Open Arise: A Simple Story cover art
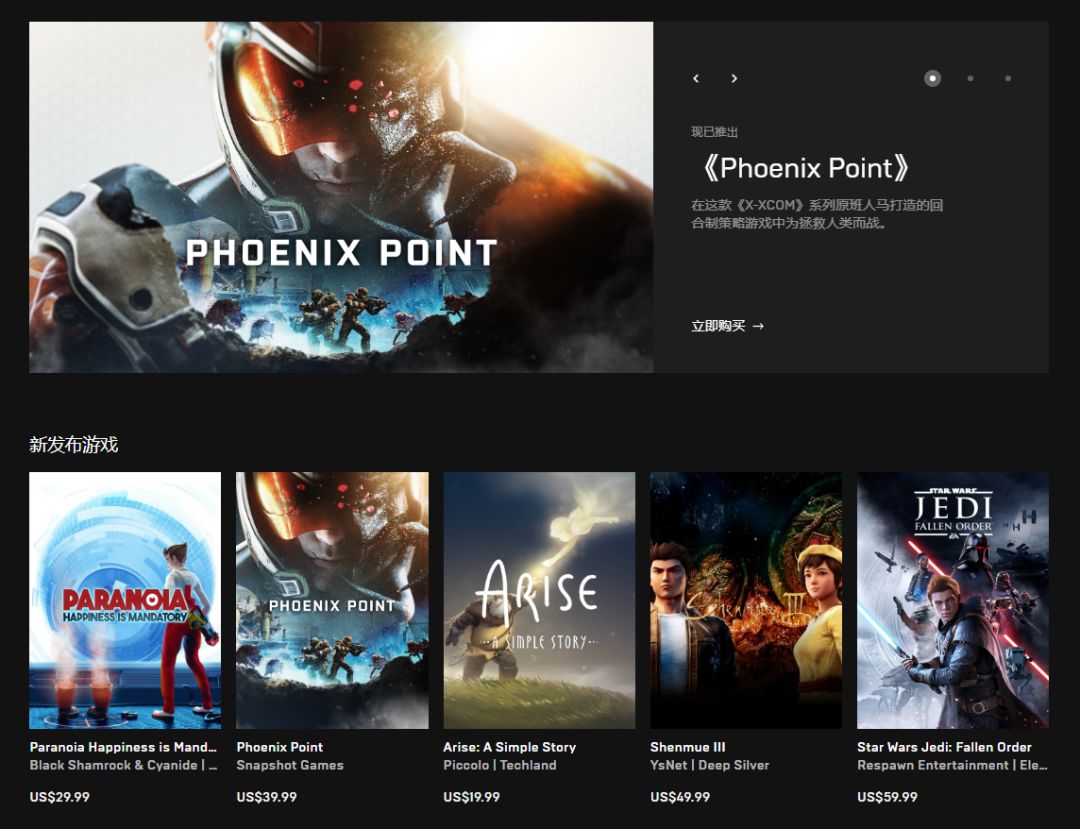The width and height of the screenshot is (1080, 829). coord(539,600)
